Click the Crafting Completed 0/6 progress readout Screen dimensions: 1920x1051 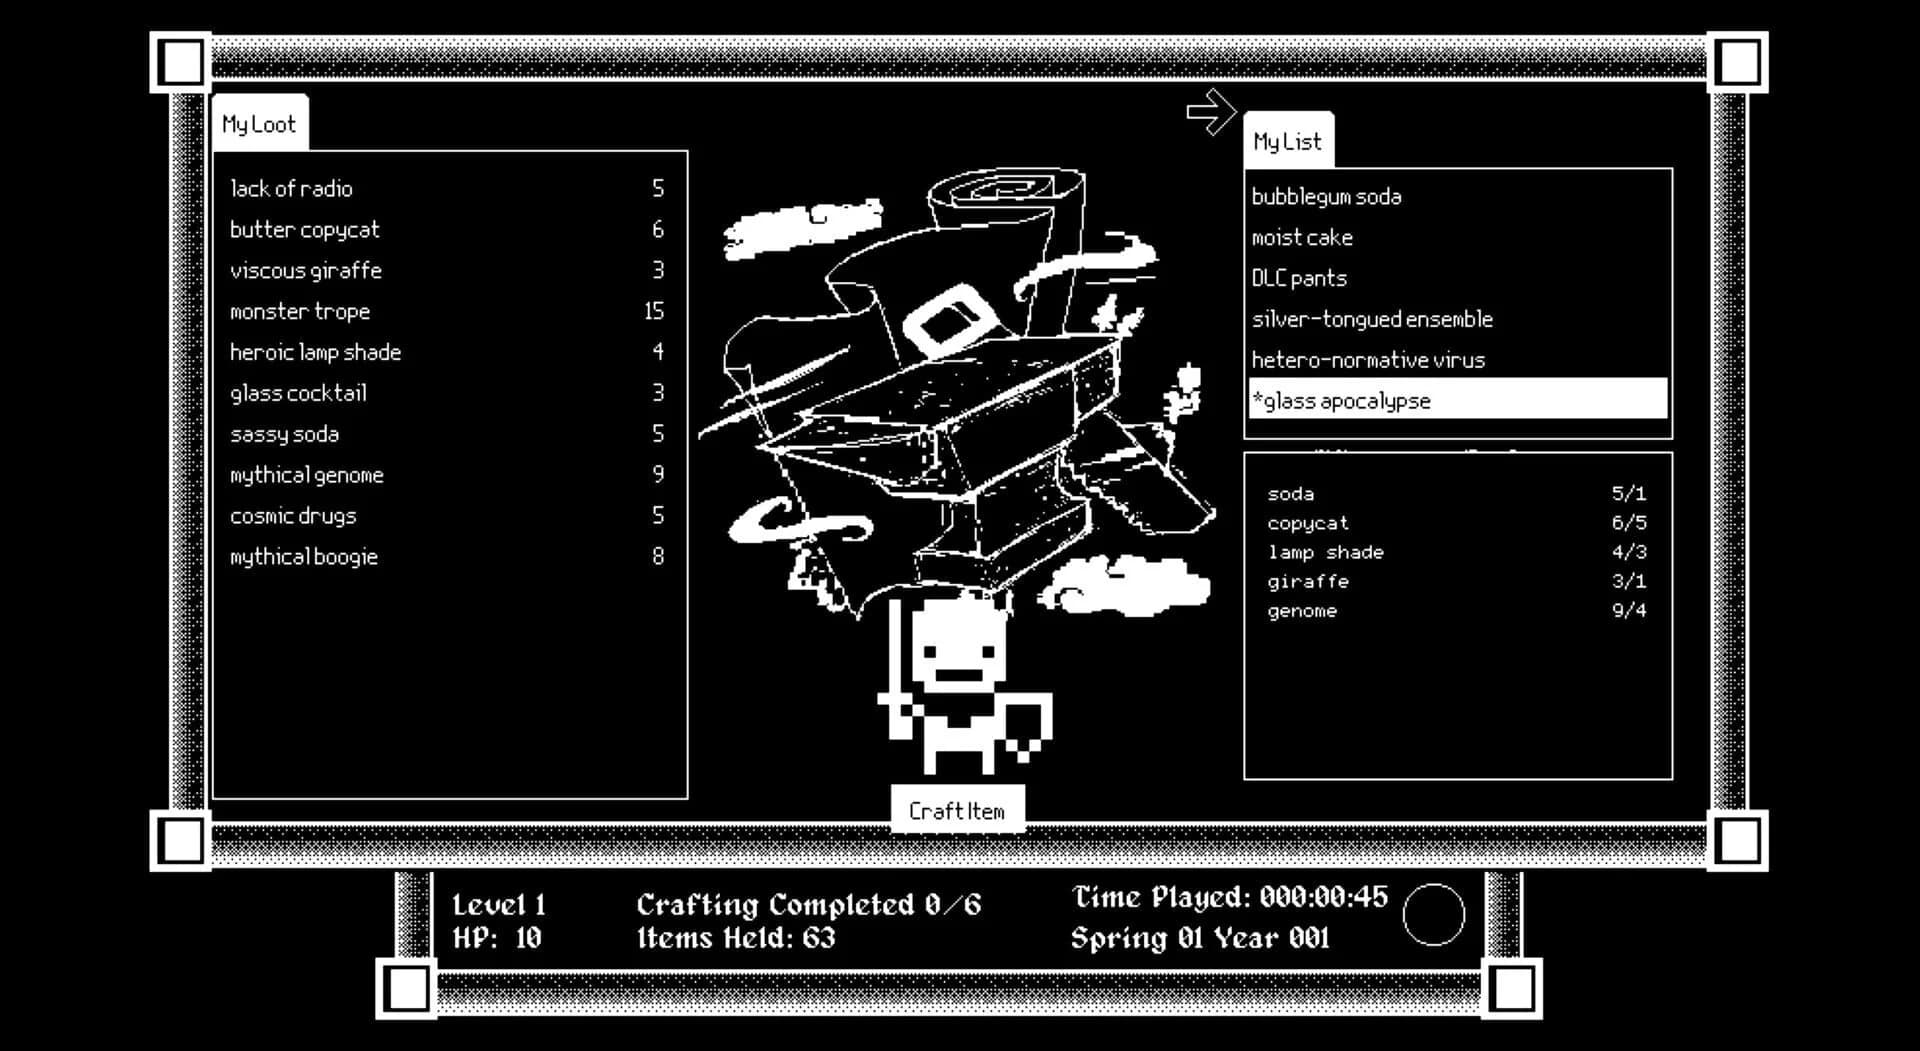[x=808, y=903]
